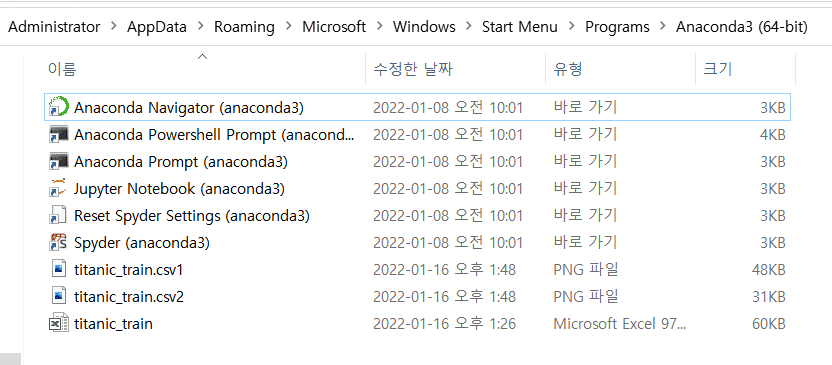Expand the chevron after the AppData breadcrumb
This screenshot has height=365, width=832.
pos(201,27)
